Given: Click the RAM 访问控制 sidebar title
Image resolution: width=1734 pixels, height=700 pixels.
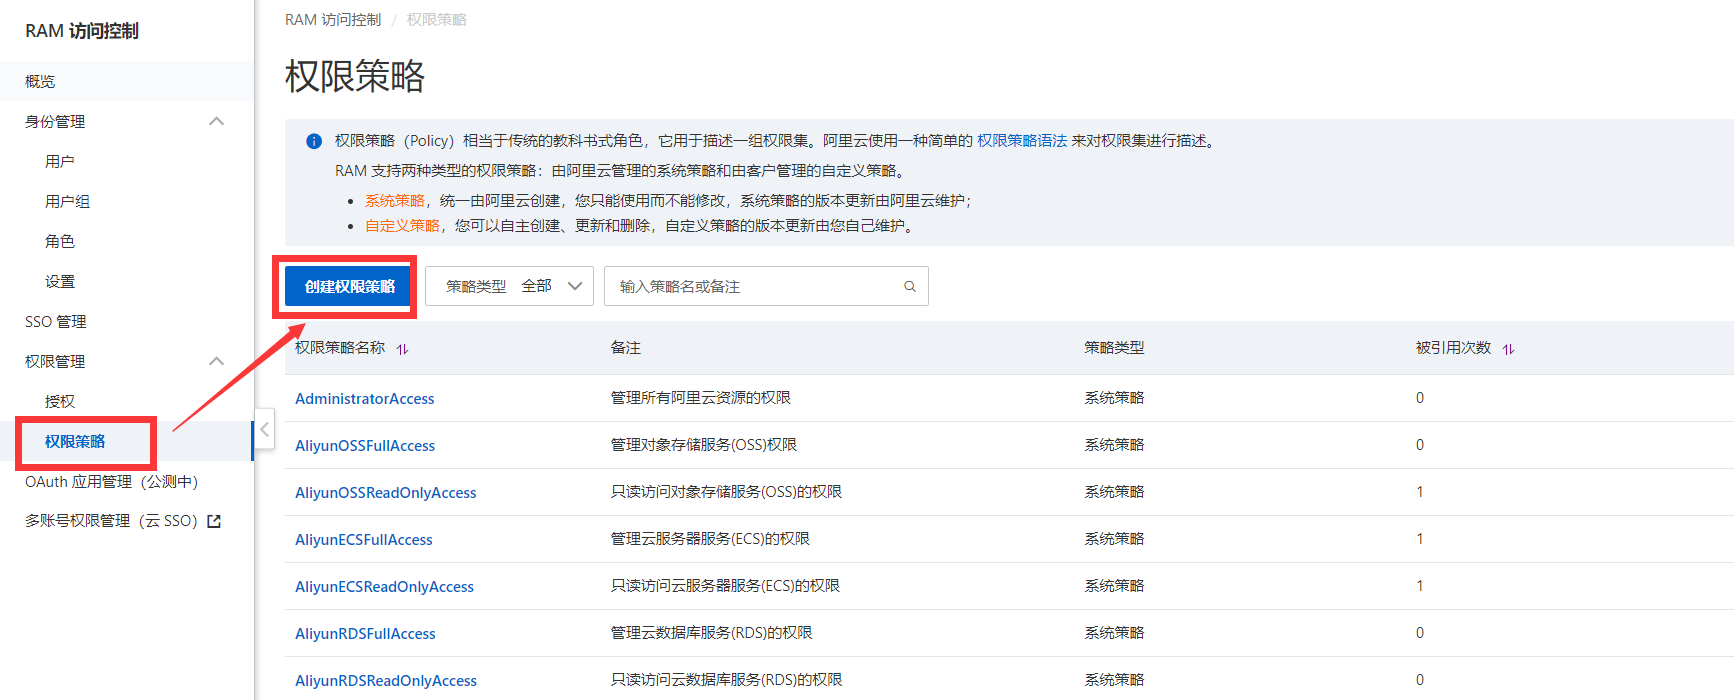Looking at the screenshot, I should 82,31.
